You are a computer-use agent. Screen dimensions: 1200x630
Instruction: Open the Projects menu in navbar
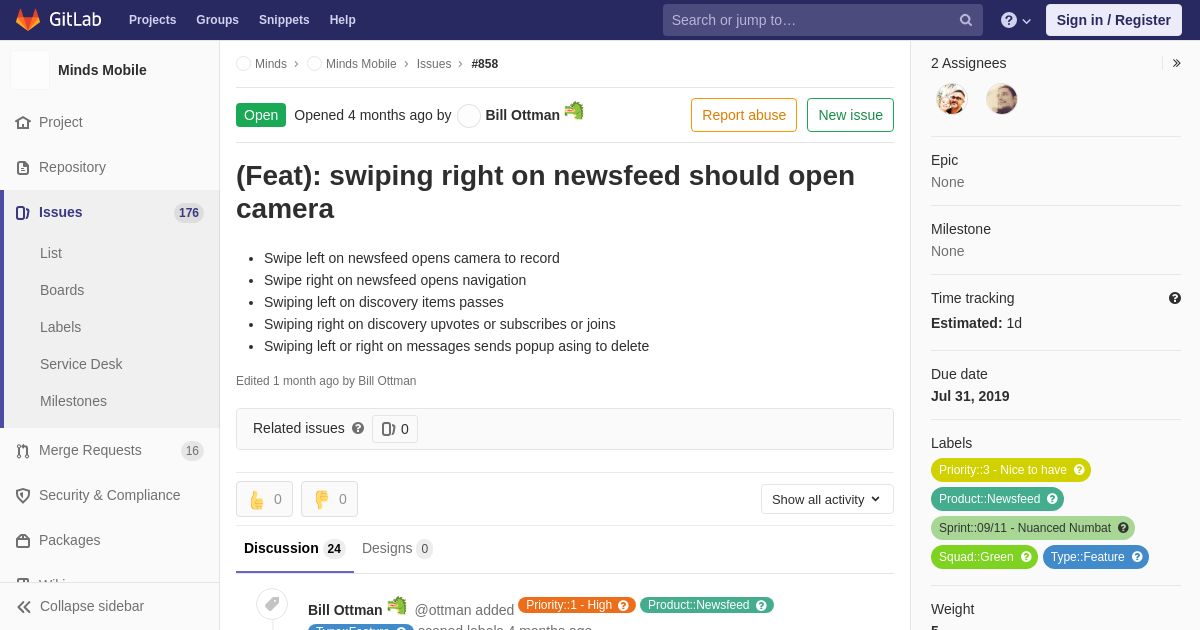(152, 20)
